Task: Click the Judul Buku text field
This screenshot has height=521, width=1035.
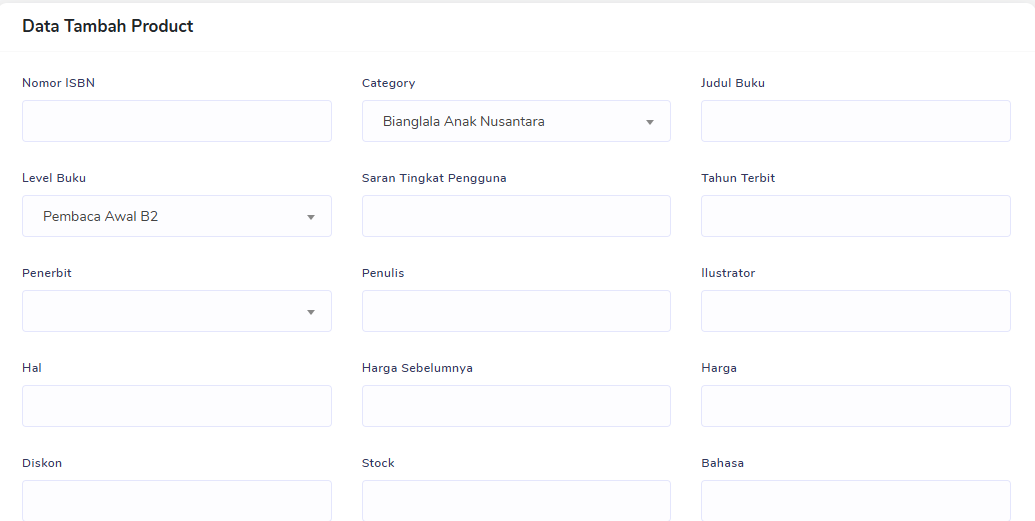Action: [855, 121]
